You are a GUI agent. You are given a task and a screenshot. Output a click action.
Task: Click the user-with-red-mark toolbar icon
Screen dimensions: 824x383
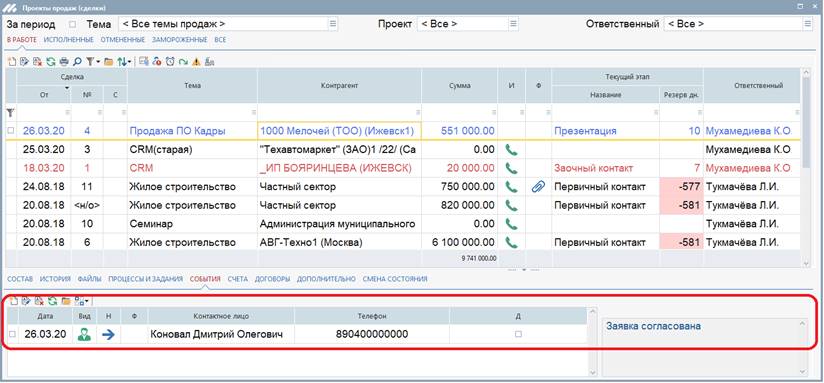[157, 61]
